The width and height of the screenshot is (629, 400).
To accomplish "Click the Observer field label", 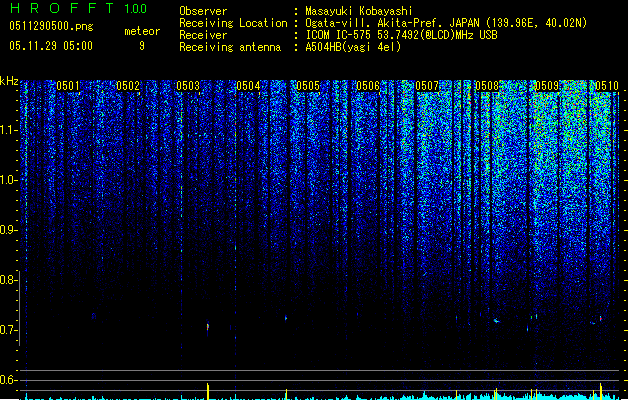I will coord(203,11).
